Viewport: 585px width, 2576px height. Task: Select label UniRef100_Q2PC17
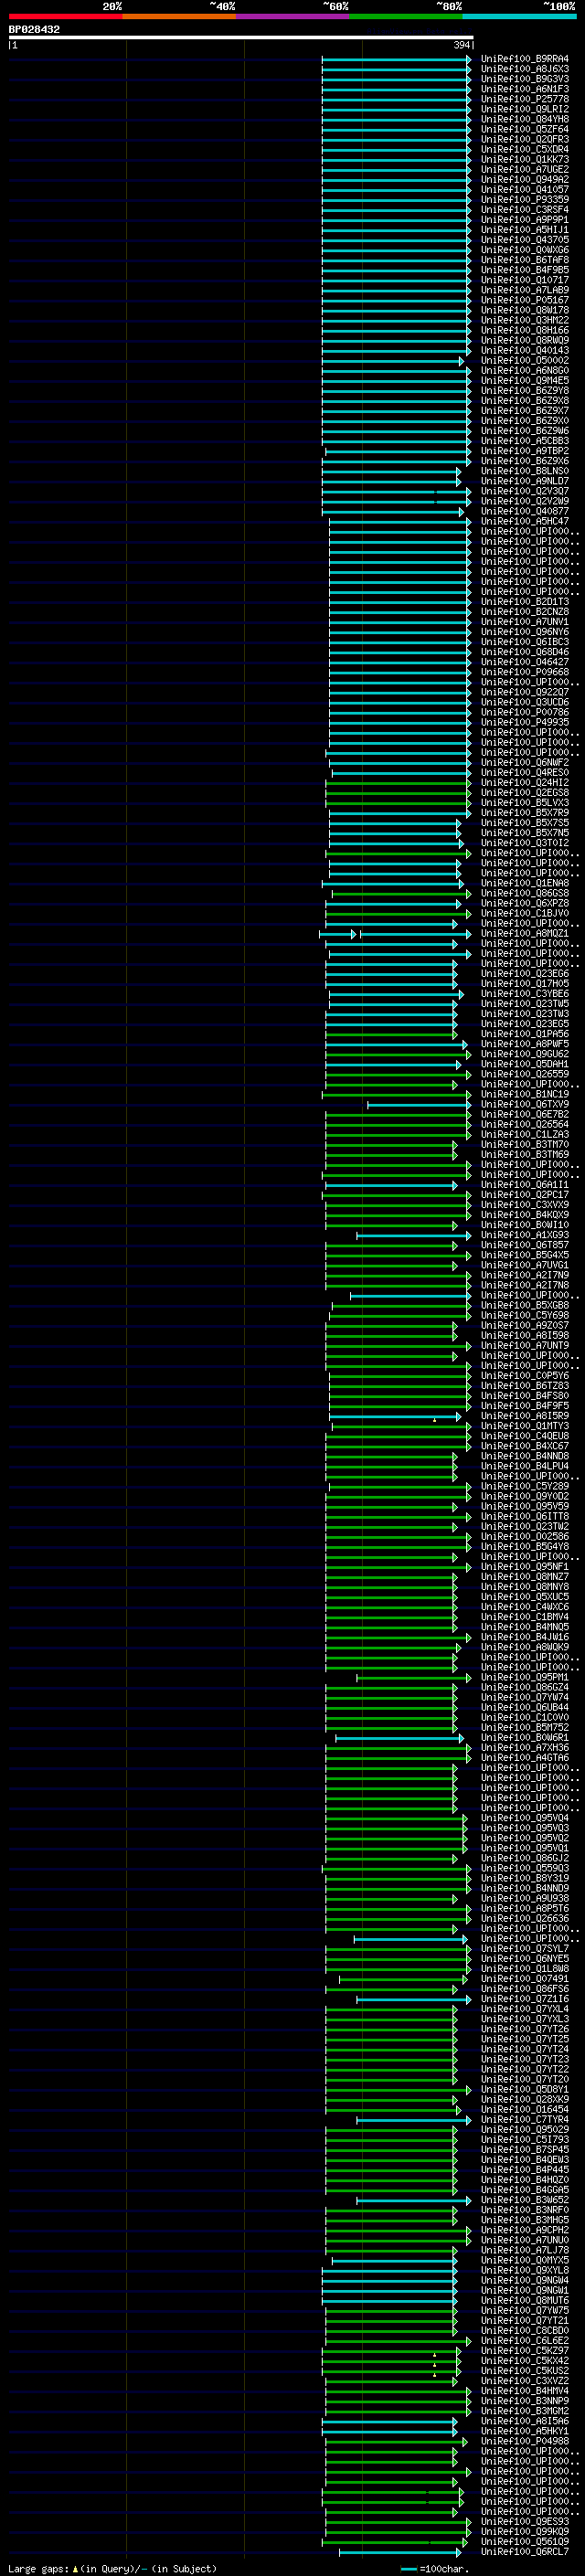click(524, 1195)
